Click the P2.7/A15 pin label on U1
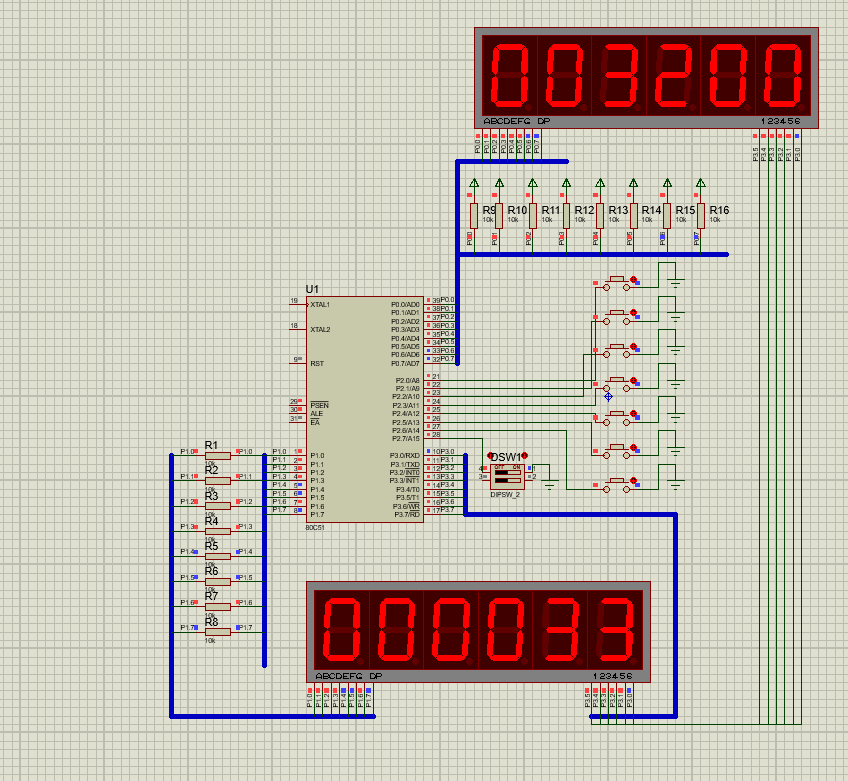 [406, 439]
